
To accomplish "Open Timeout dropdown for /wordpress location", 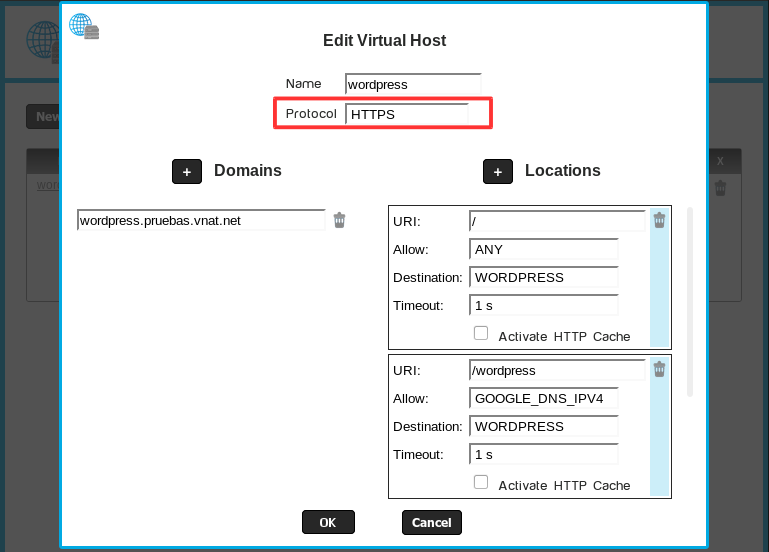I will (543, 454).
